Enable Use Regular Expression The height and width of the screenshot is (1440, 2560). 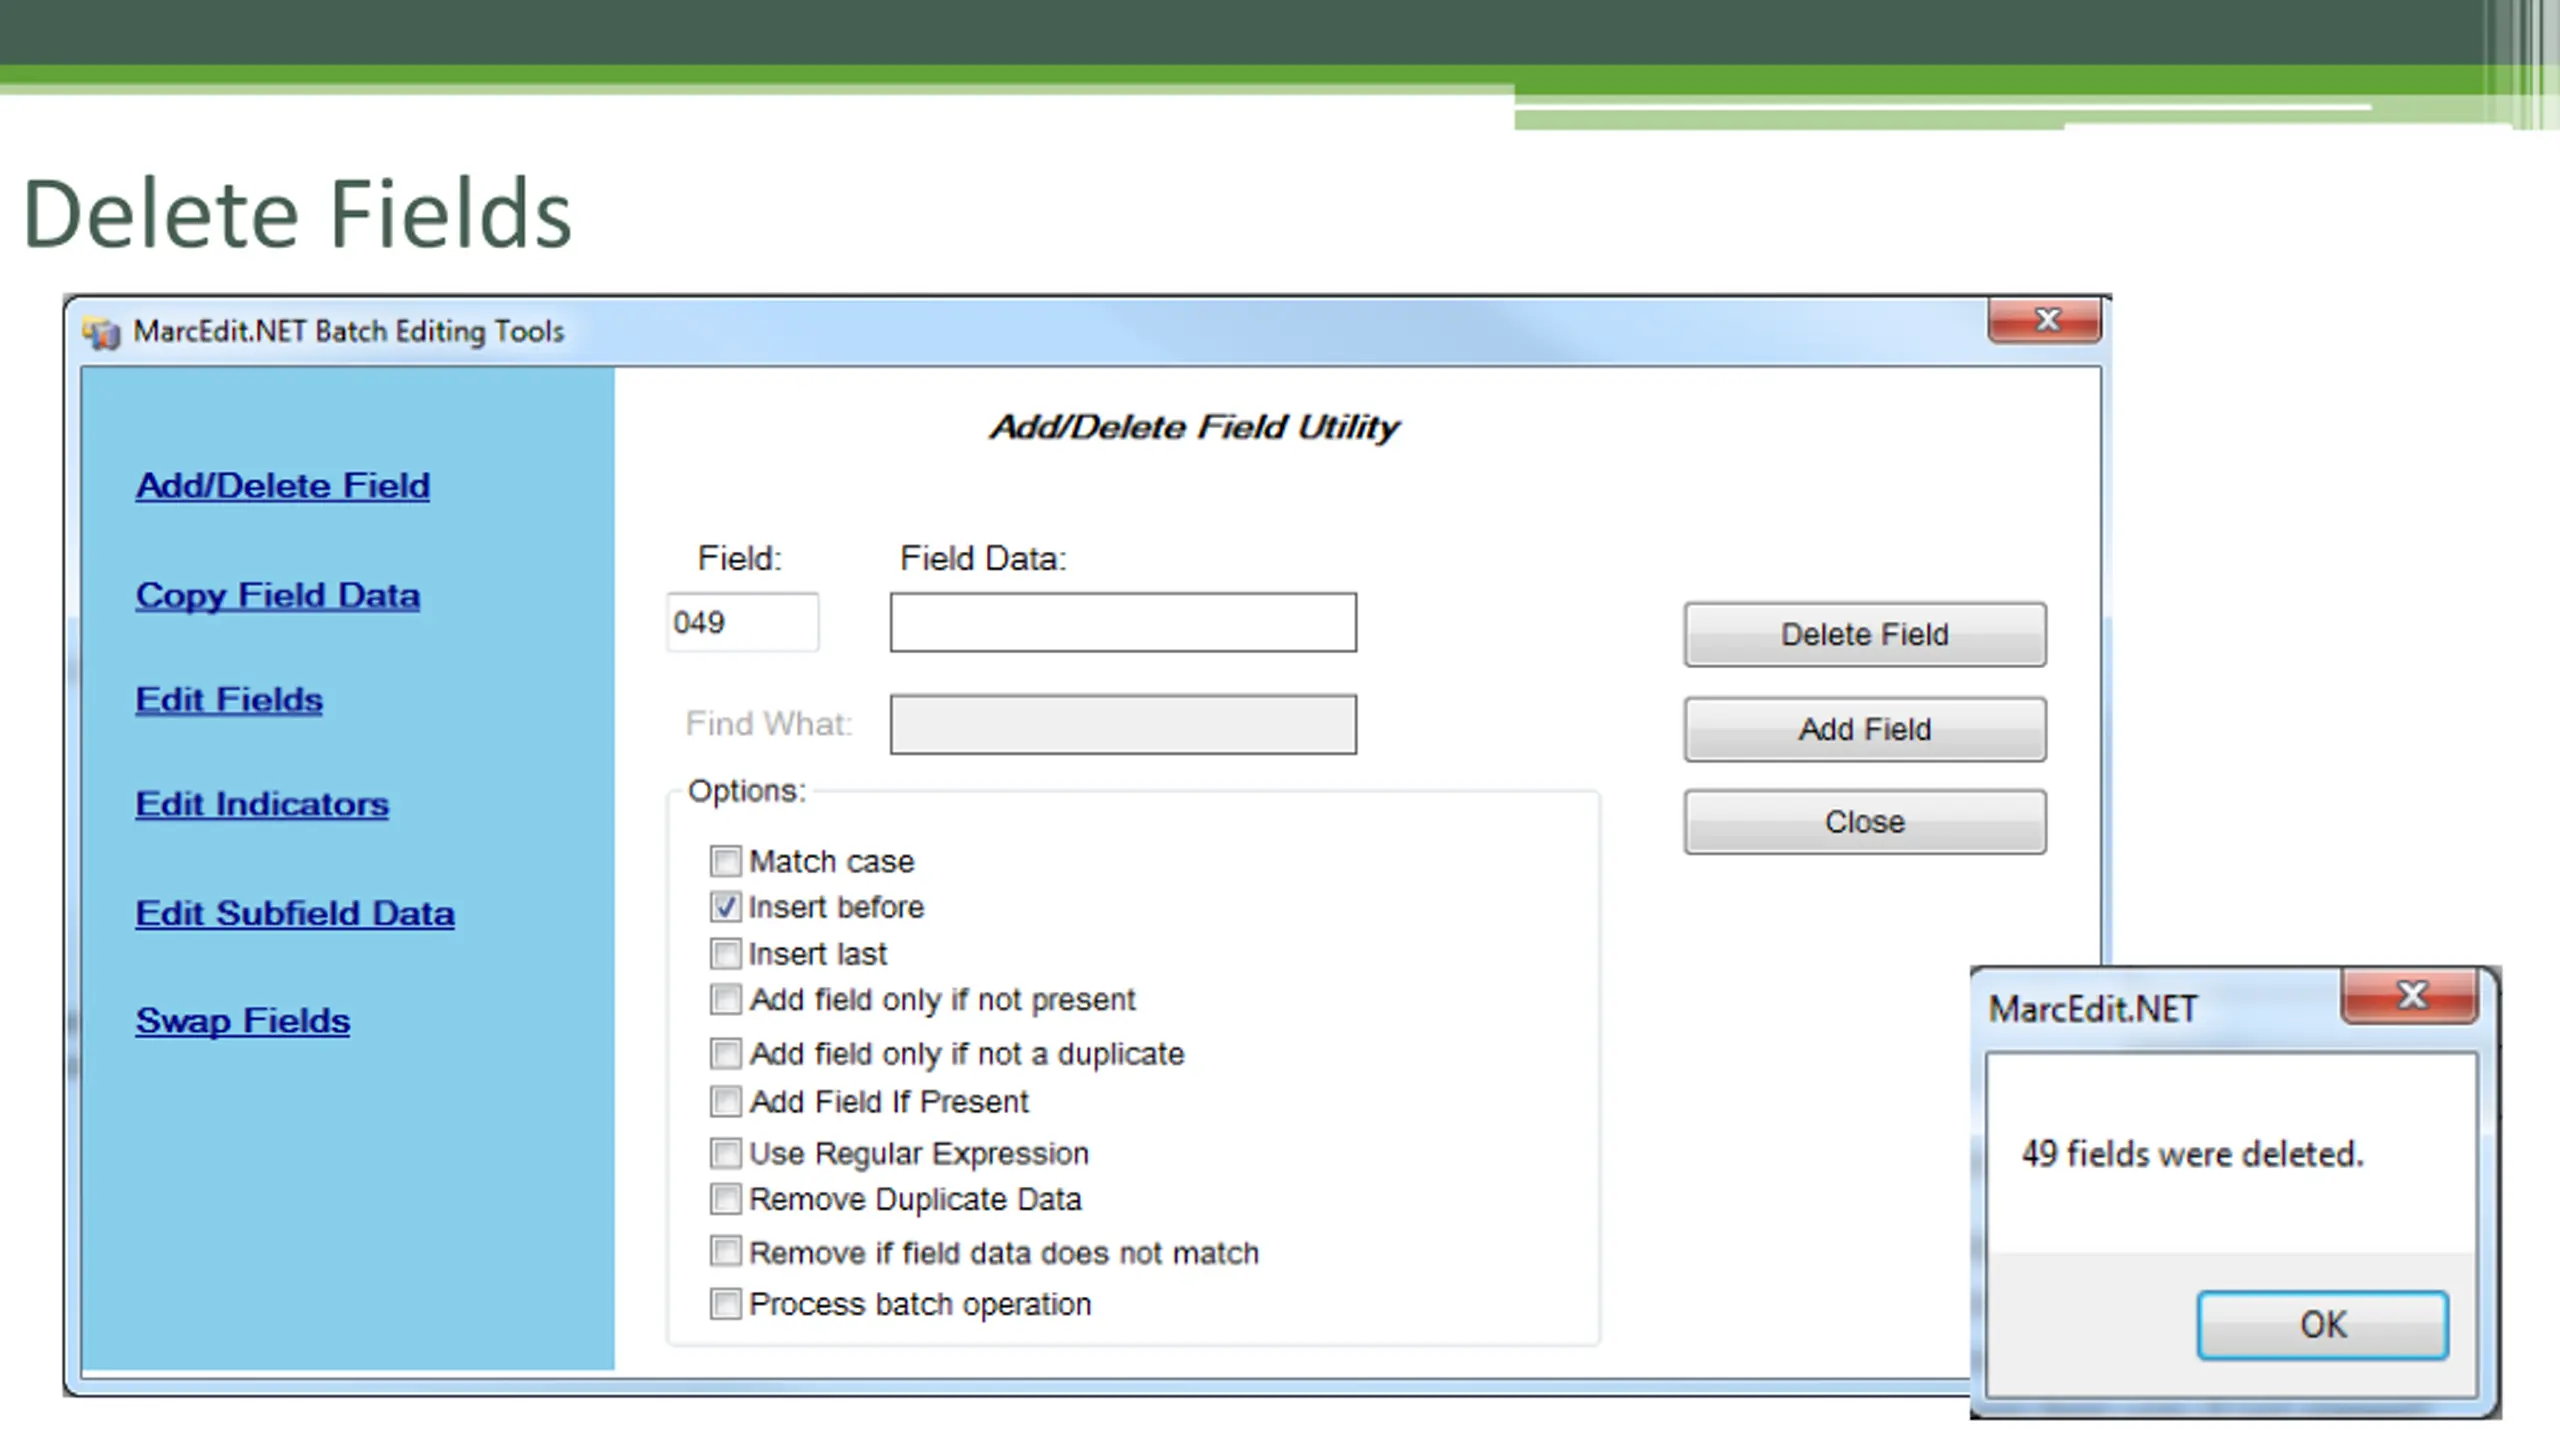coord(726,1153)
